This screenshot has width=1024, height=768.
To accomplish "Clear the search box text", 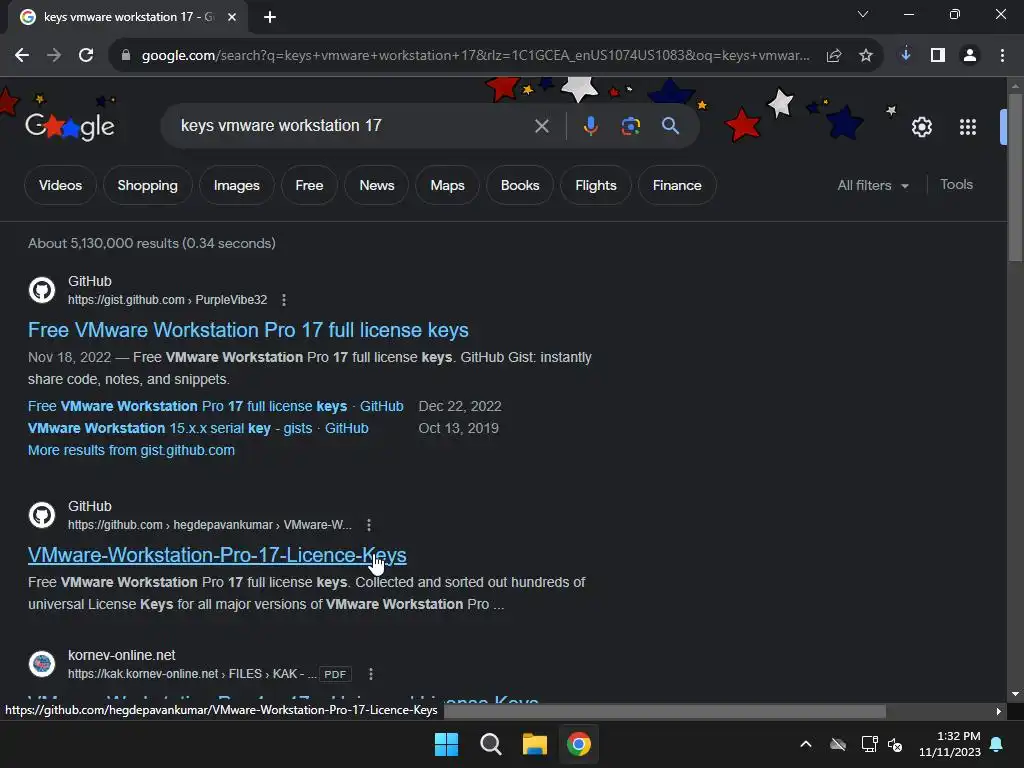I will [541, 126].
